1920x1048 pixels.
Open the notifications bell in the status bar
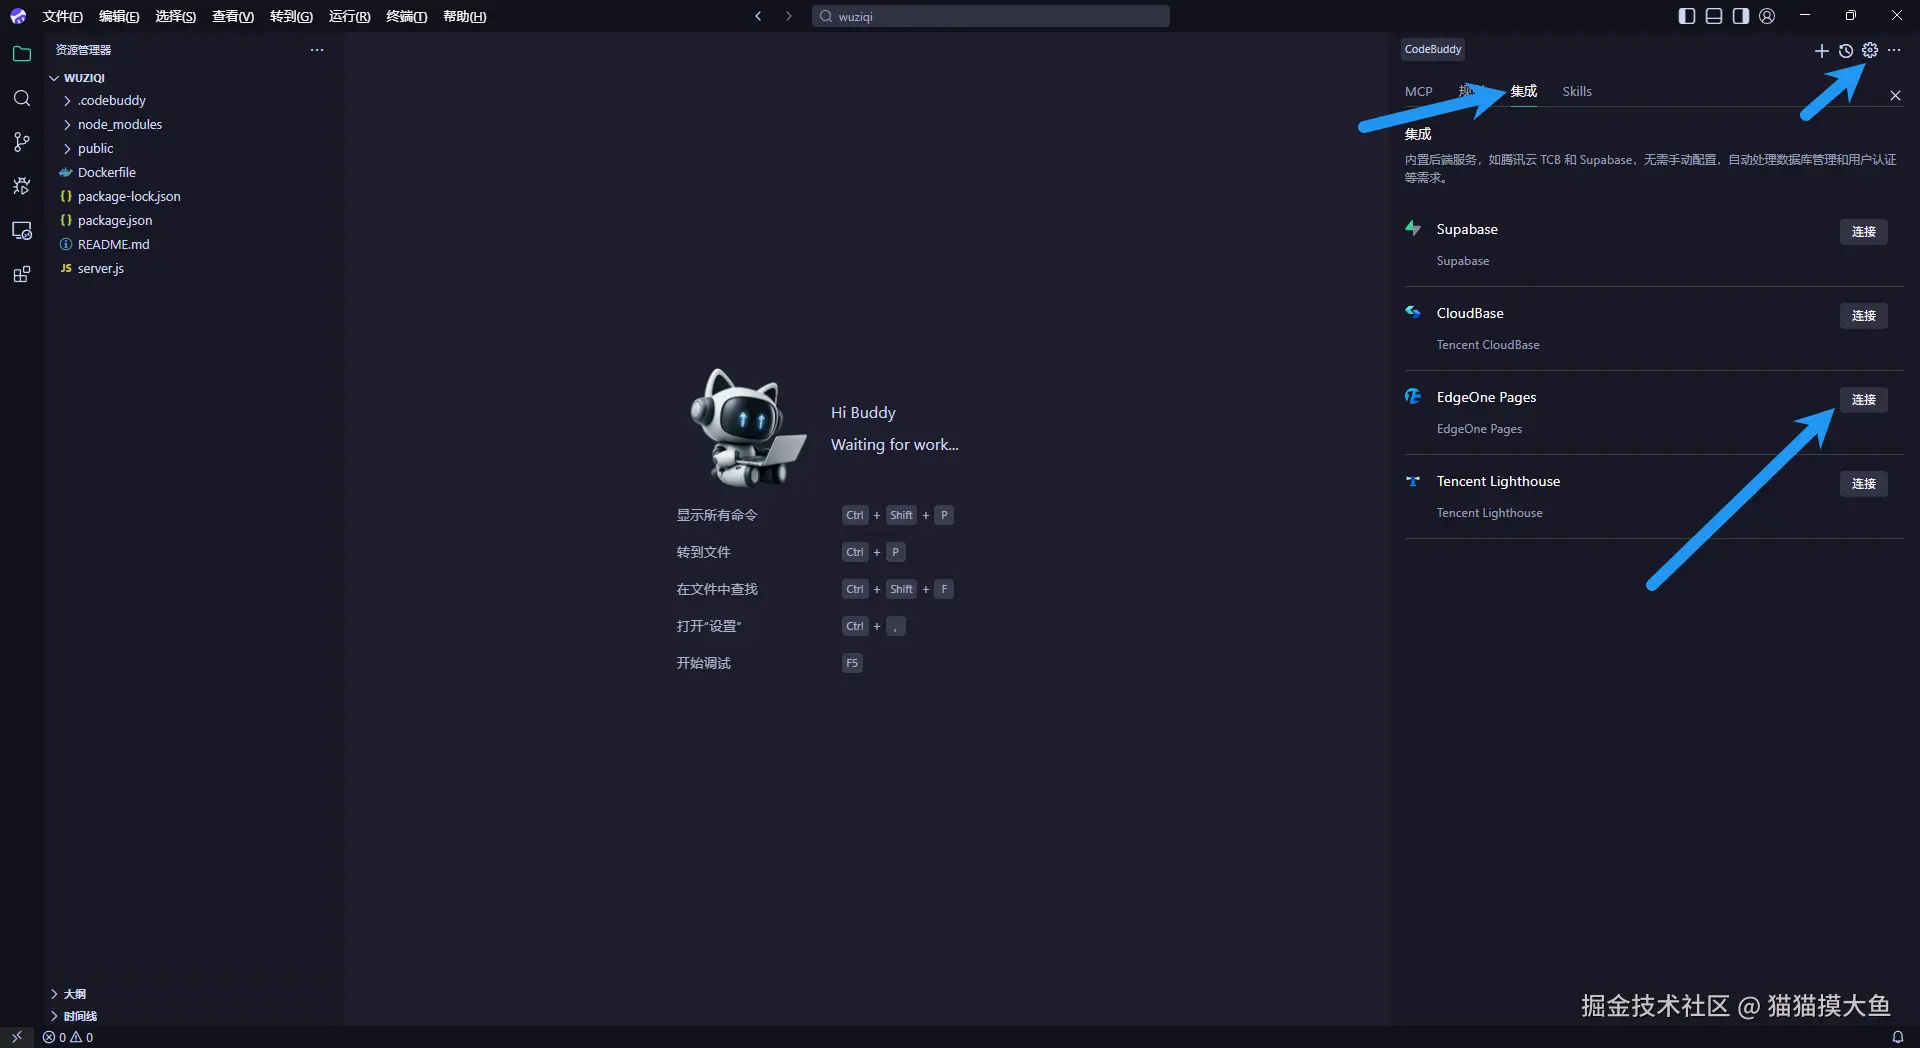pos(1897,1037)
